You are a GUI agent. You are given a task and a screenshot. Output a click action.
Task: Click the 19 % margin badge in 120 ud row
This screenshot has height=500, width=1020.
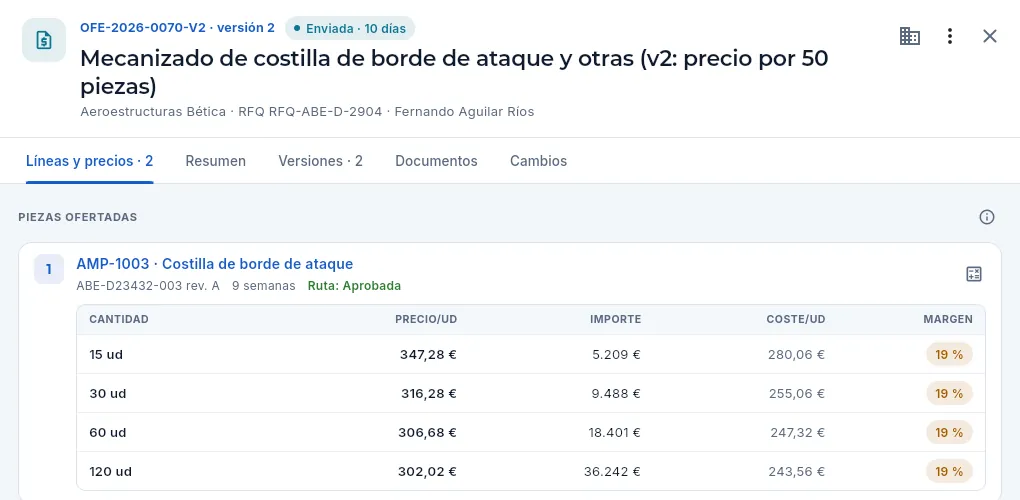pos(949,472)
